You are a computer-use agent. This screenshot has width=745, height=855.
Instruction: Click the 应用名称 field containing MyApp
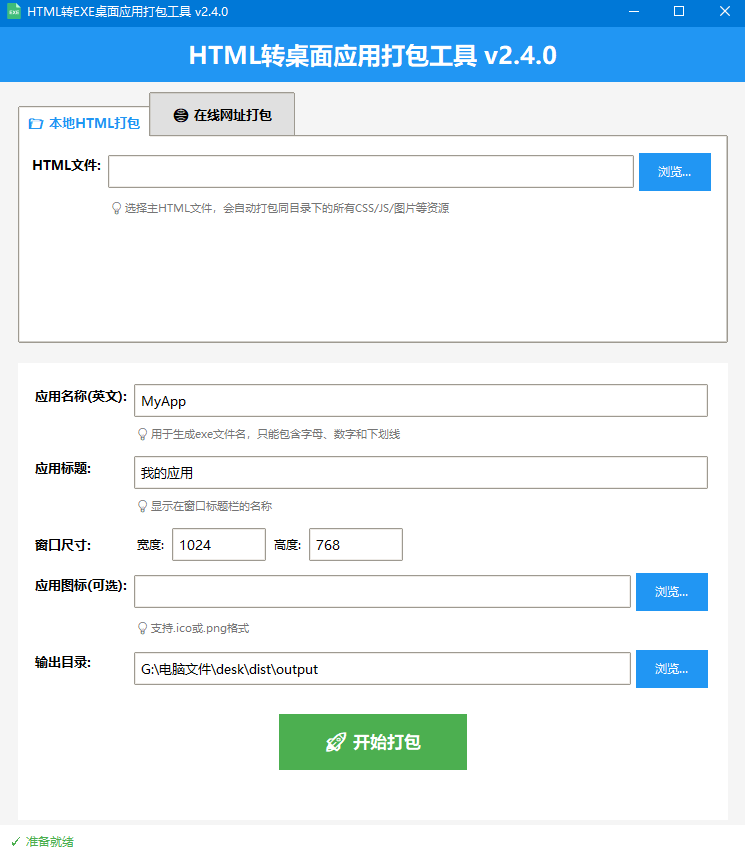(420, 401)
